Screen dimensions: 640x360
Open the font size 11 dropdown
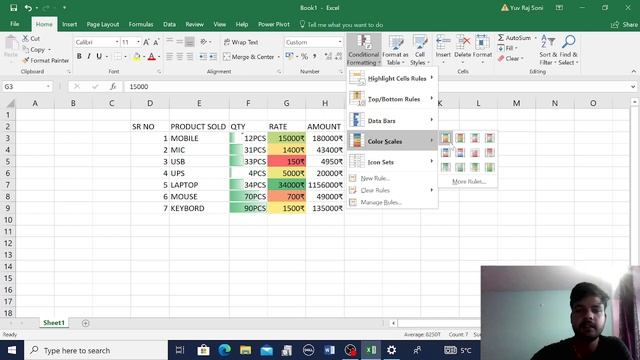138,42
